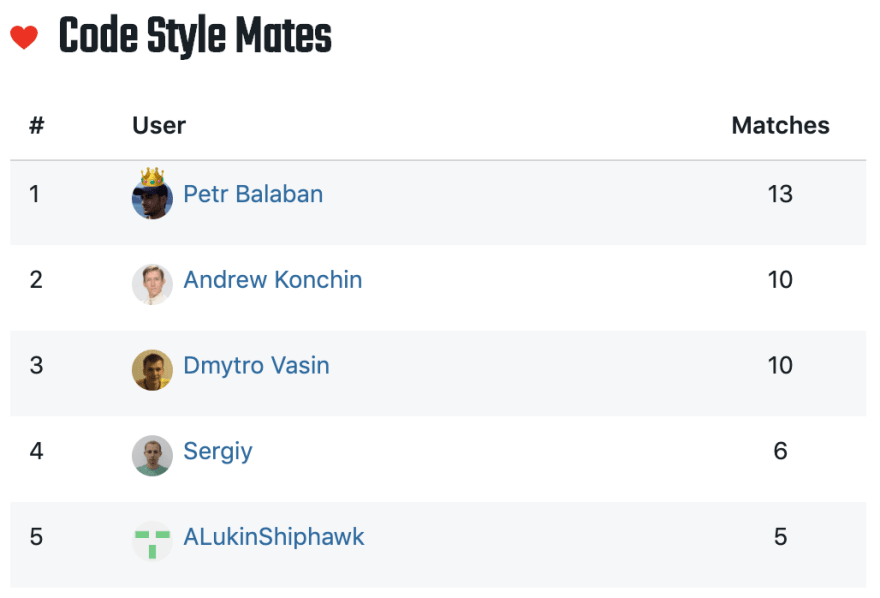Viewport: 880px width, 598px height.
Task: Click the Code Style Mates heading
Action: pyautogui.click(x=195, y=36)
